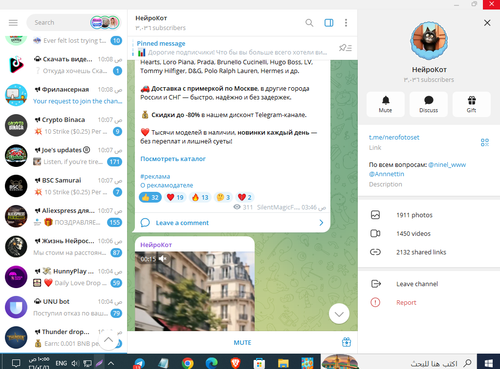Play the НейроКот building video
Screen dimensions: 500x369
pos(195,291)
